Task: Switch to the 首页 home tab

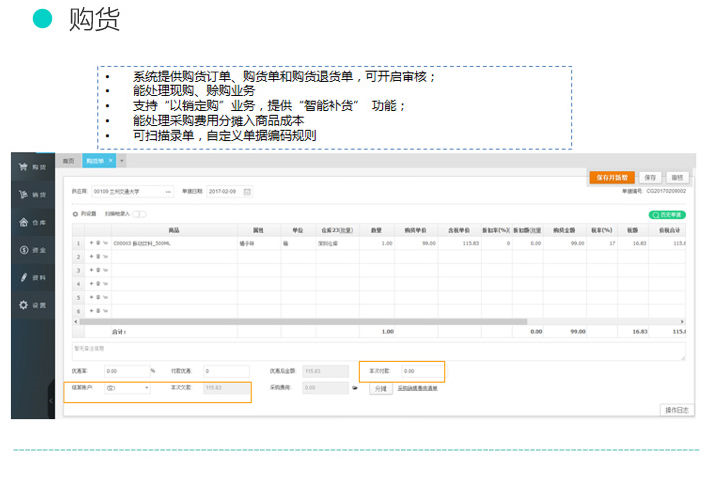Action: tap(69, 160)
